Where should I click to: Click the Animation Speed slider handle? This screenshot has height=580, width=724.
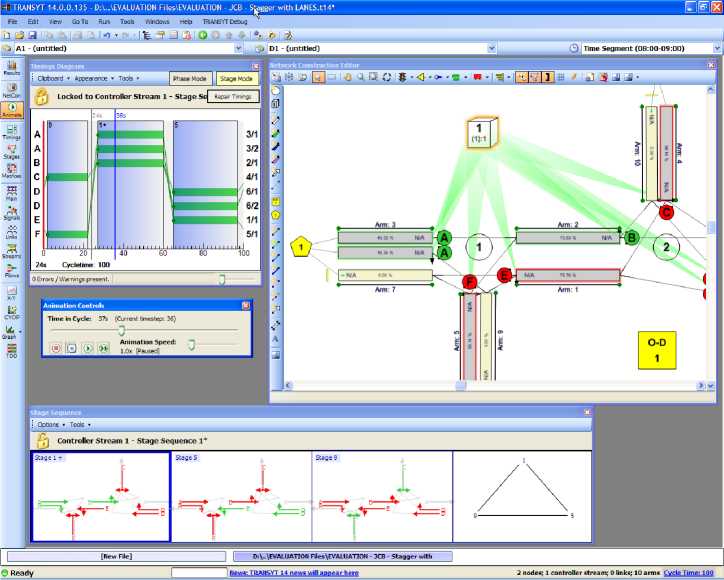[x=191, y=344]
